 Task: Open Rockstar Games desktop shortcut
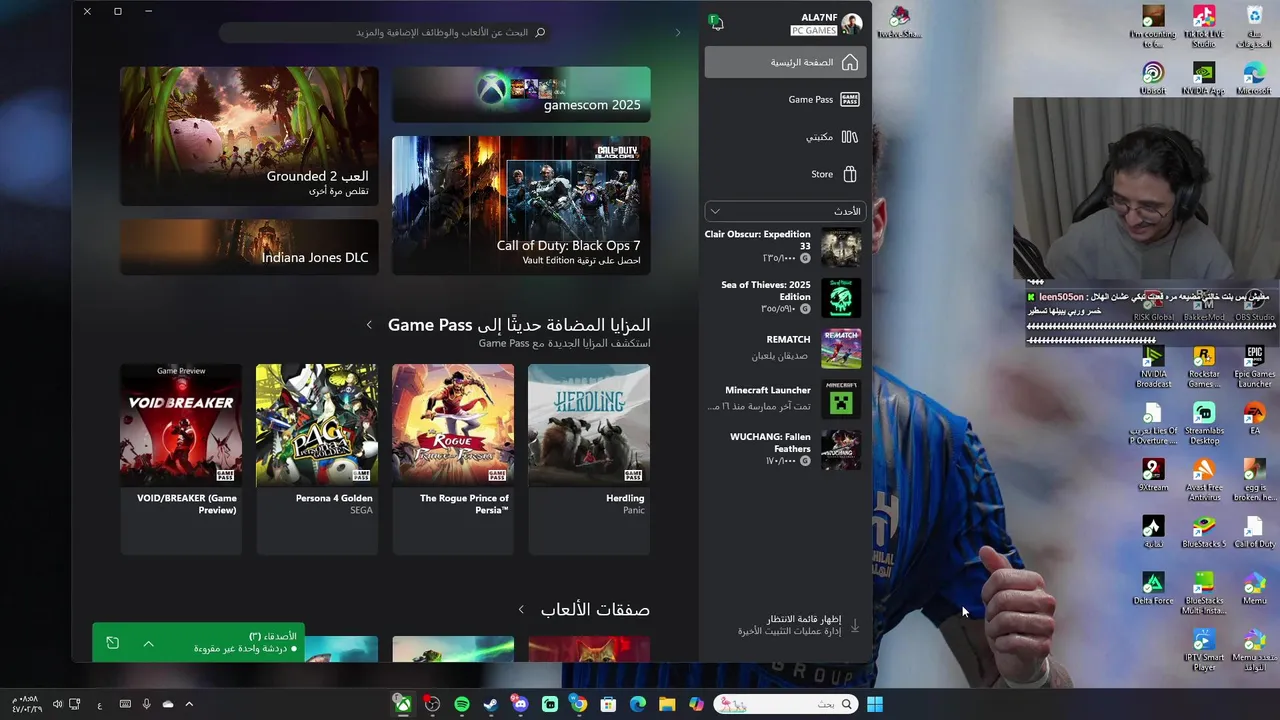point(1203,367)
